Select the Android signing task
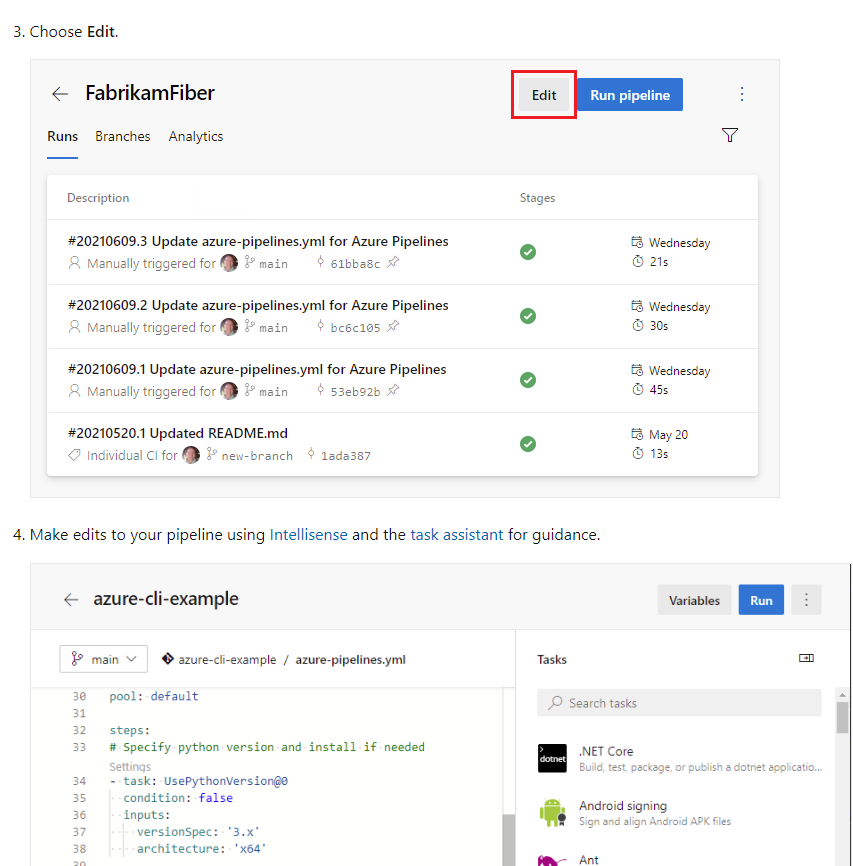This screenshot has height=866, width=853. pos(680,813)
